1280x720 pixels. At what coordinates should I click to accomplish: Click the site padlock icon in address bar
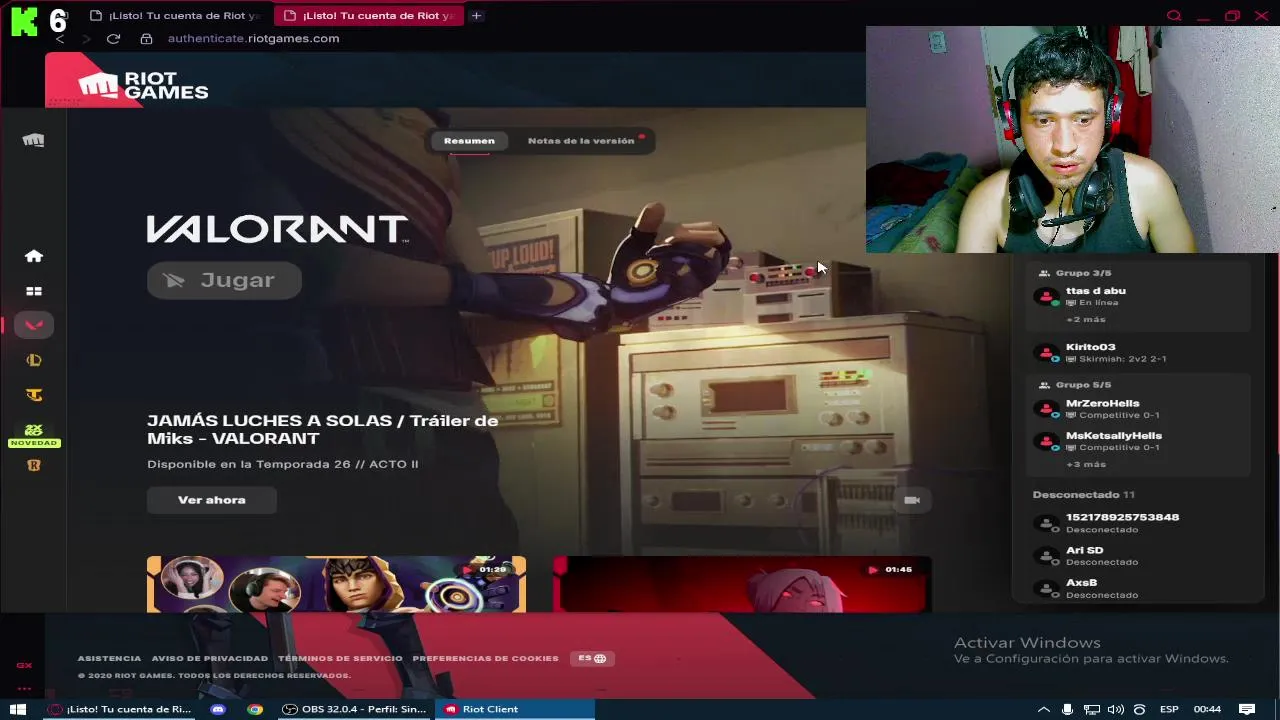coord(146,38)
